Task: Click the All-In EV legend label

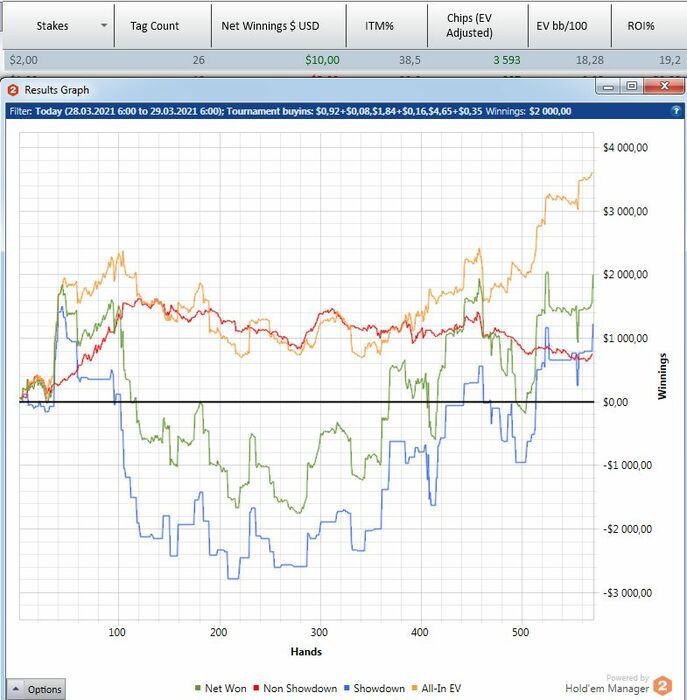Action: 441,688
